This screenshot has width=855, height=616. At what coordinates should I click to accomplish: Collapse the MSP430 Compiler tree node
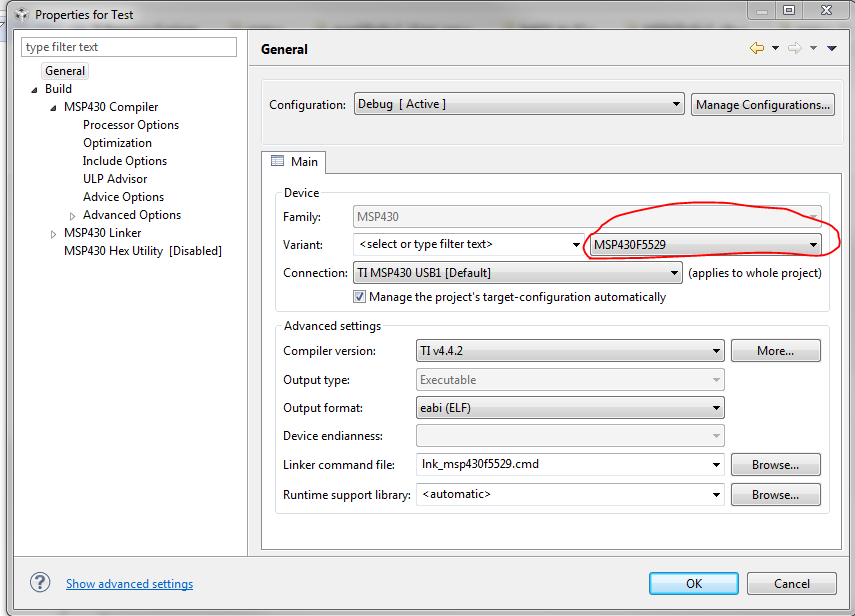(x=53, y=108)
